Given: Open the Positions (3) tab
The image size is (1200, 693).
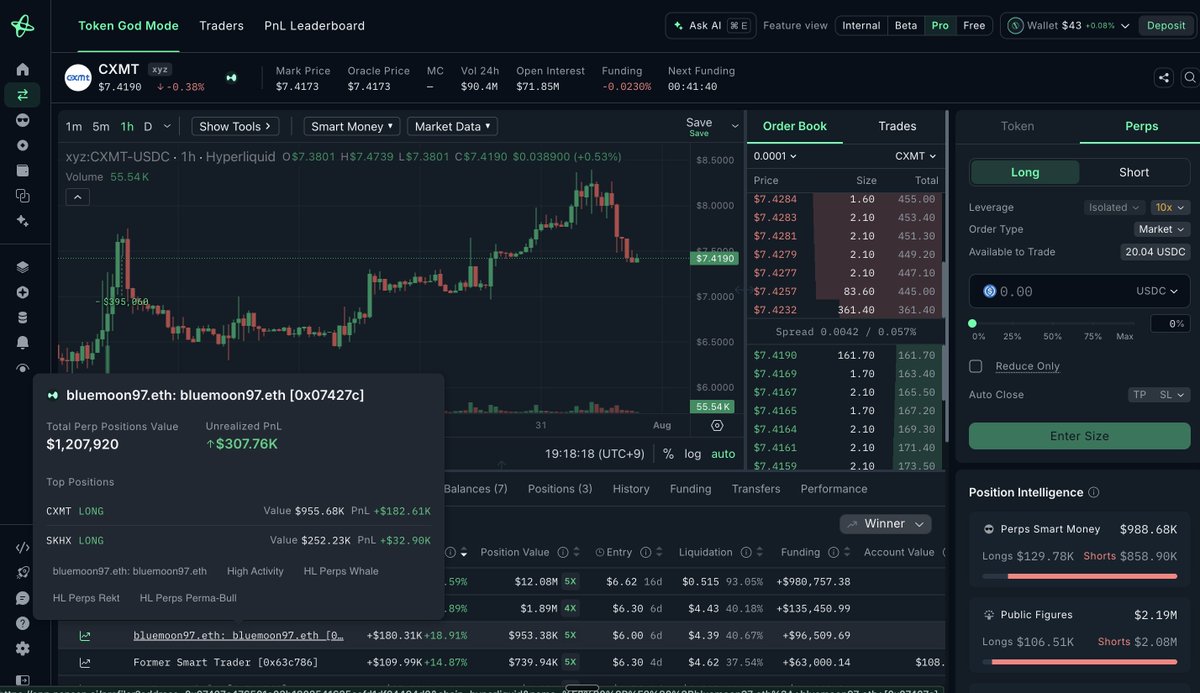Looking at the screenshot, I should coord(560,489).
